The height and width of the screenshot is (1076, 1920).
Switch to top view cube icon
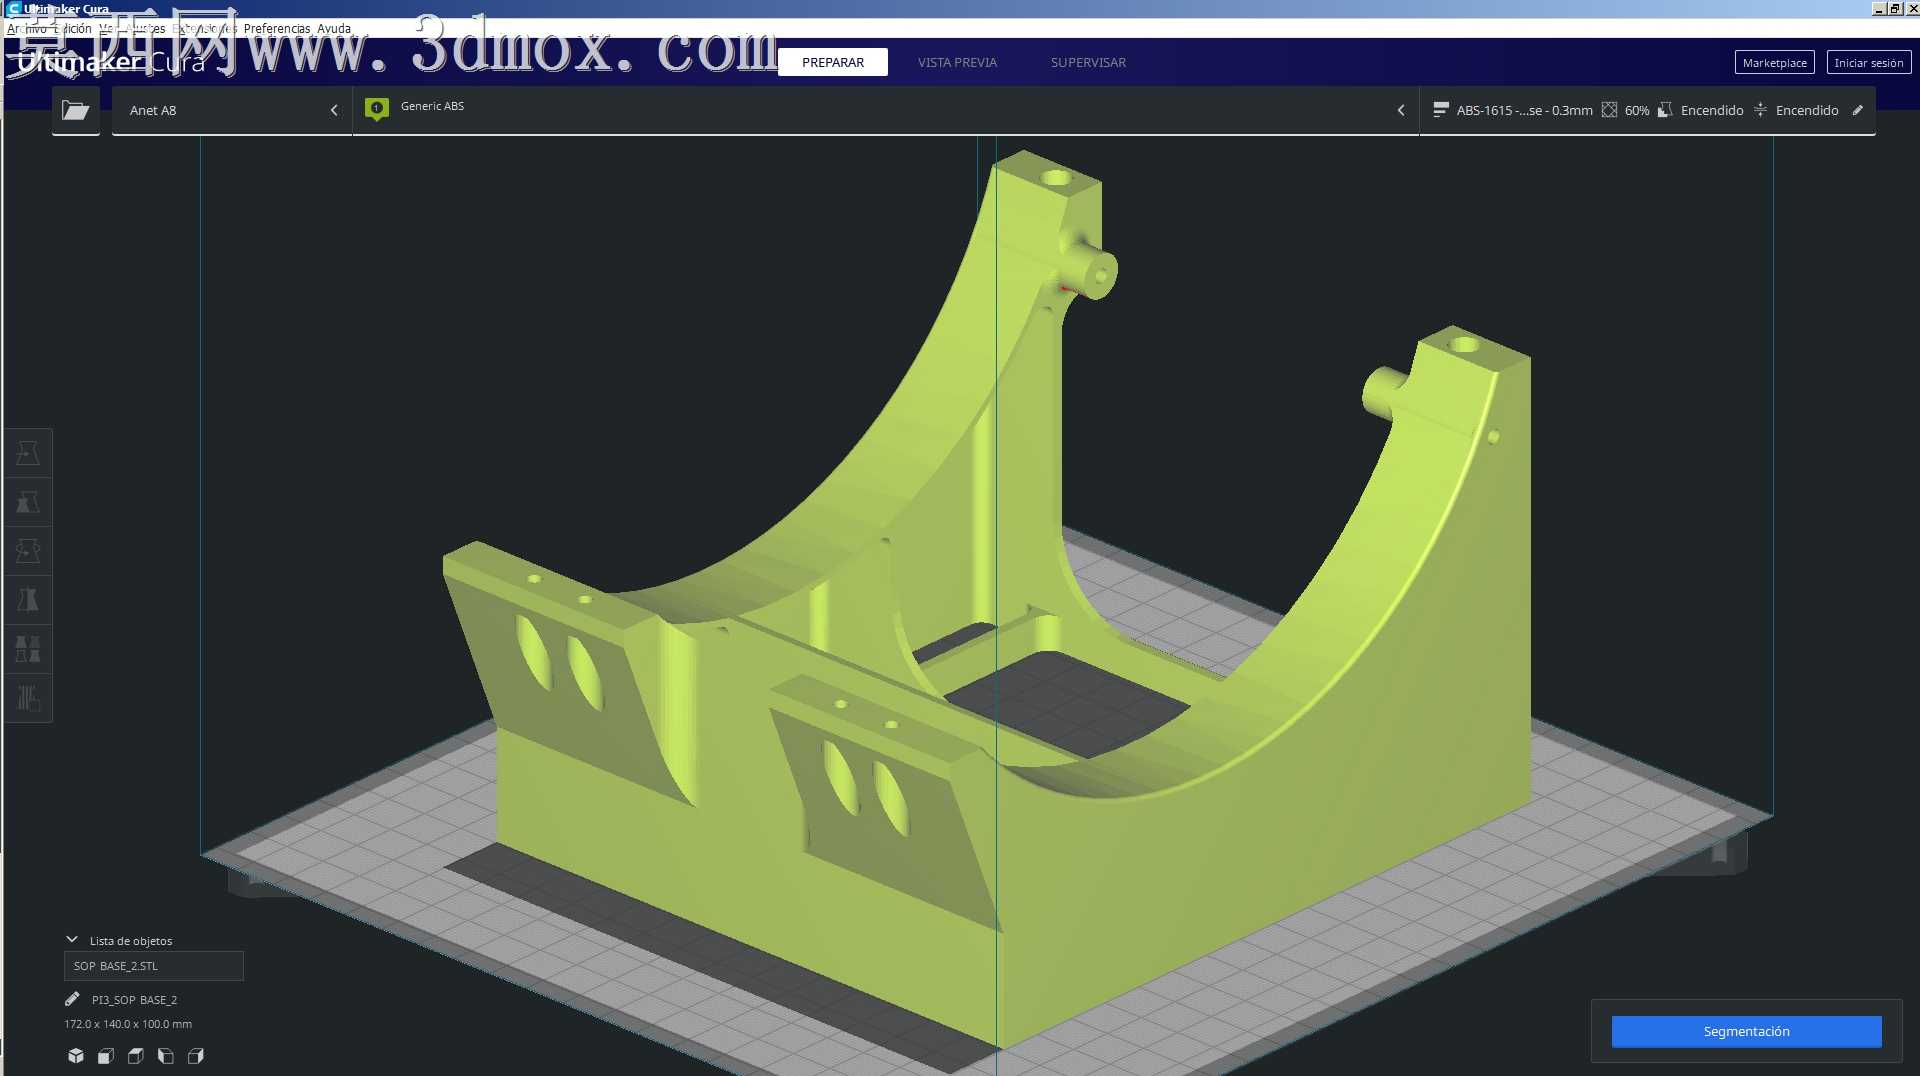(x=136, y=1056)
